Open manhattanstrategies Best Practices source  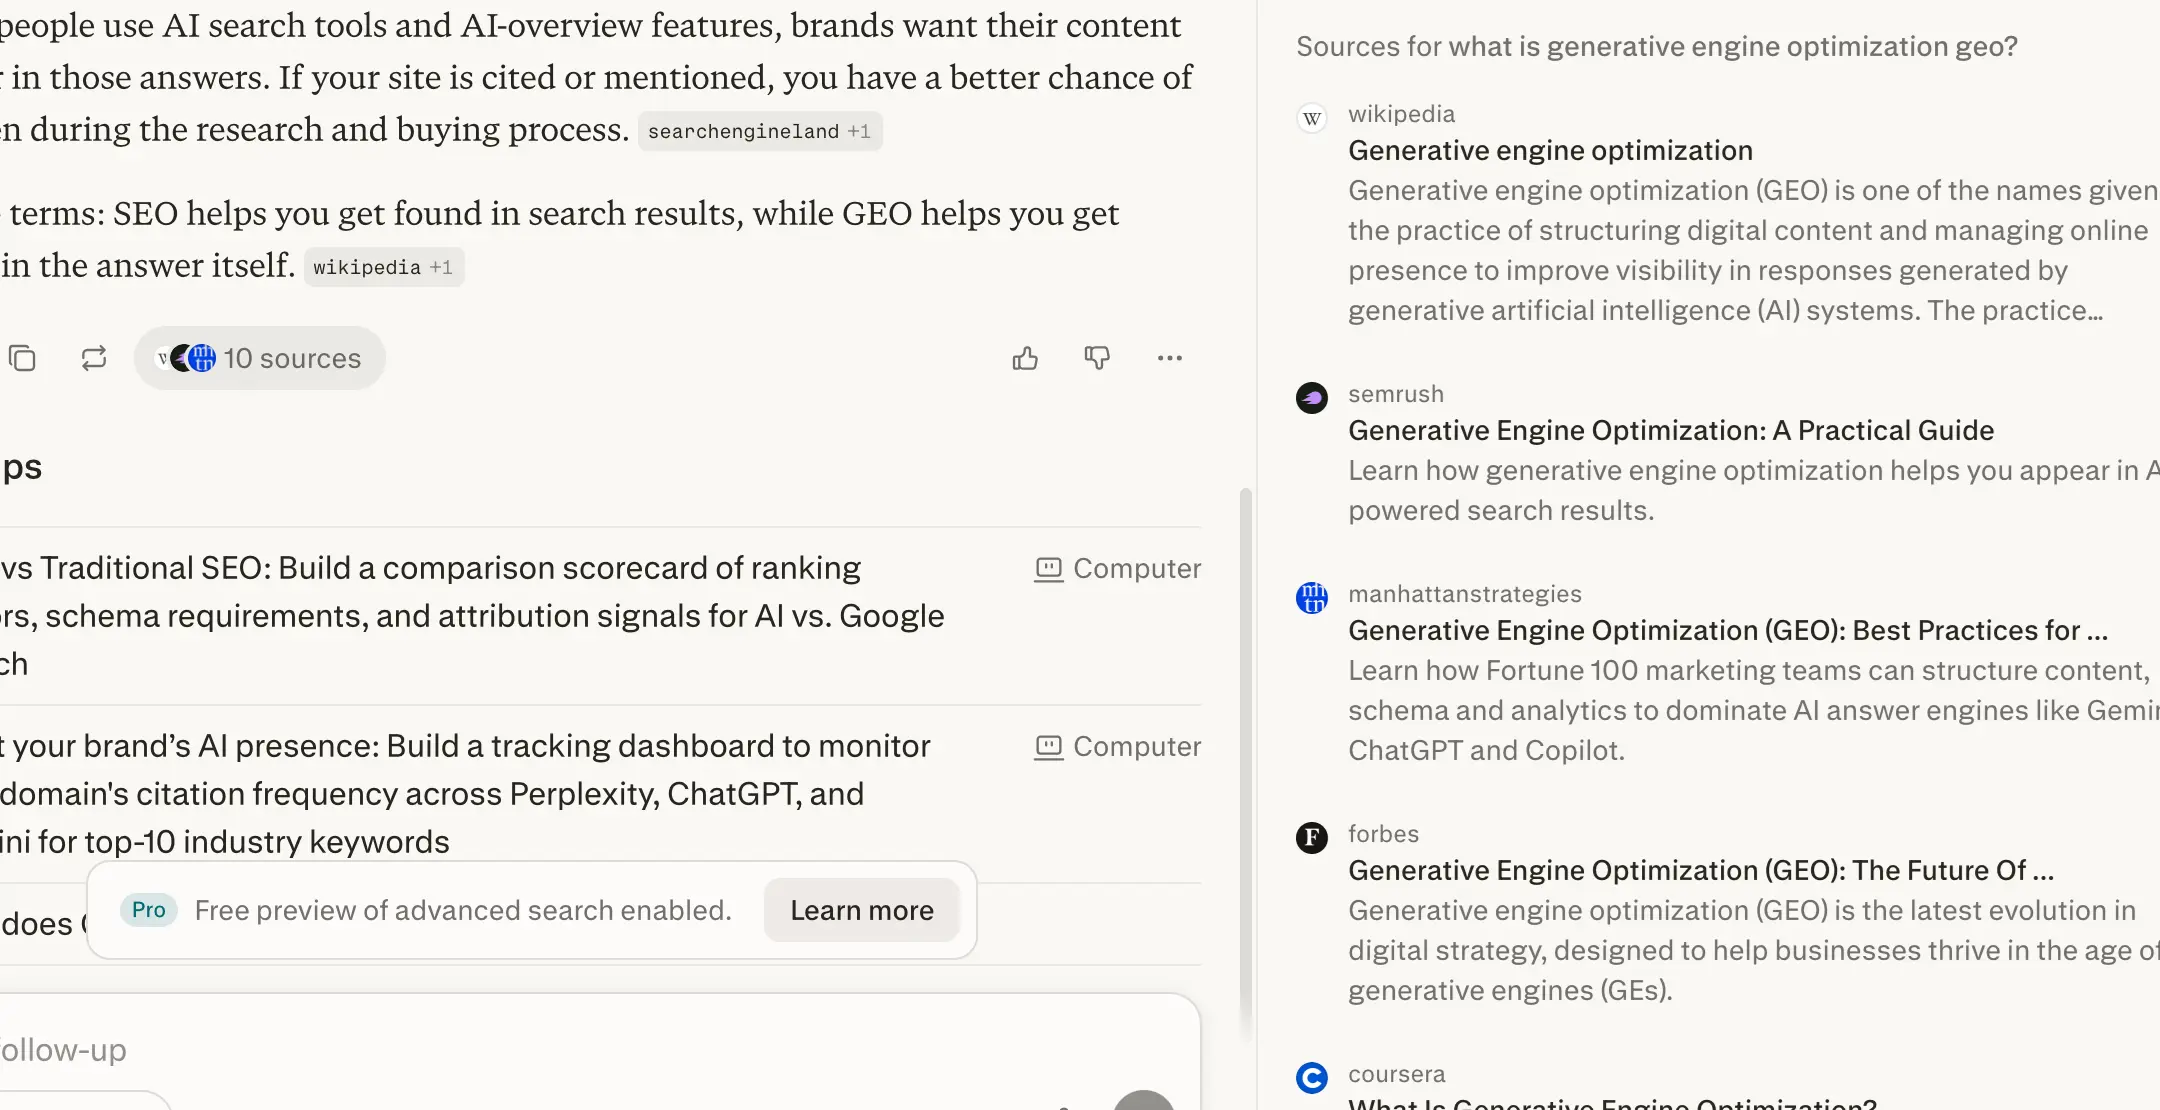coord(1728,631)
